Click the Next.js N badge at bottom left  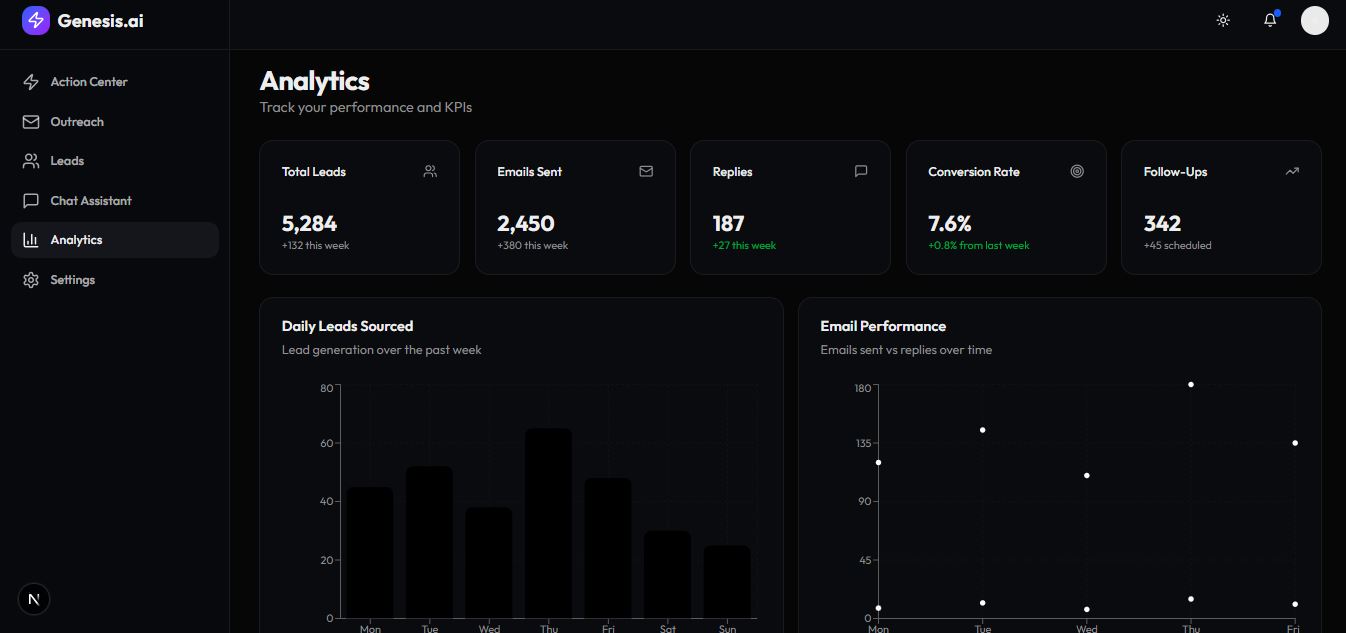click(x=34, y=599)
